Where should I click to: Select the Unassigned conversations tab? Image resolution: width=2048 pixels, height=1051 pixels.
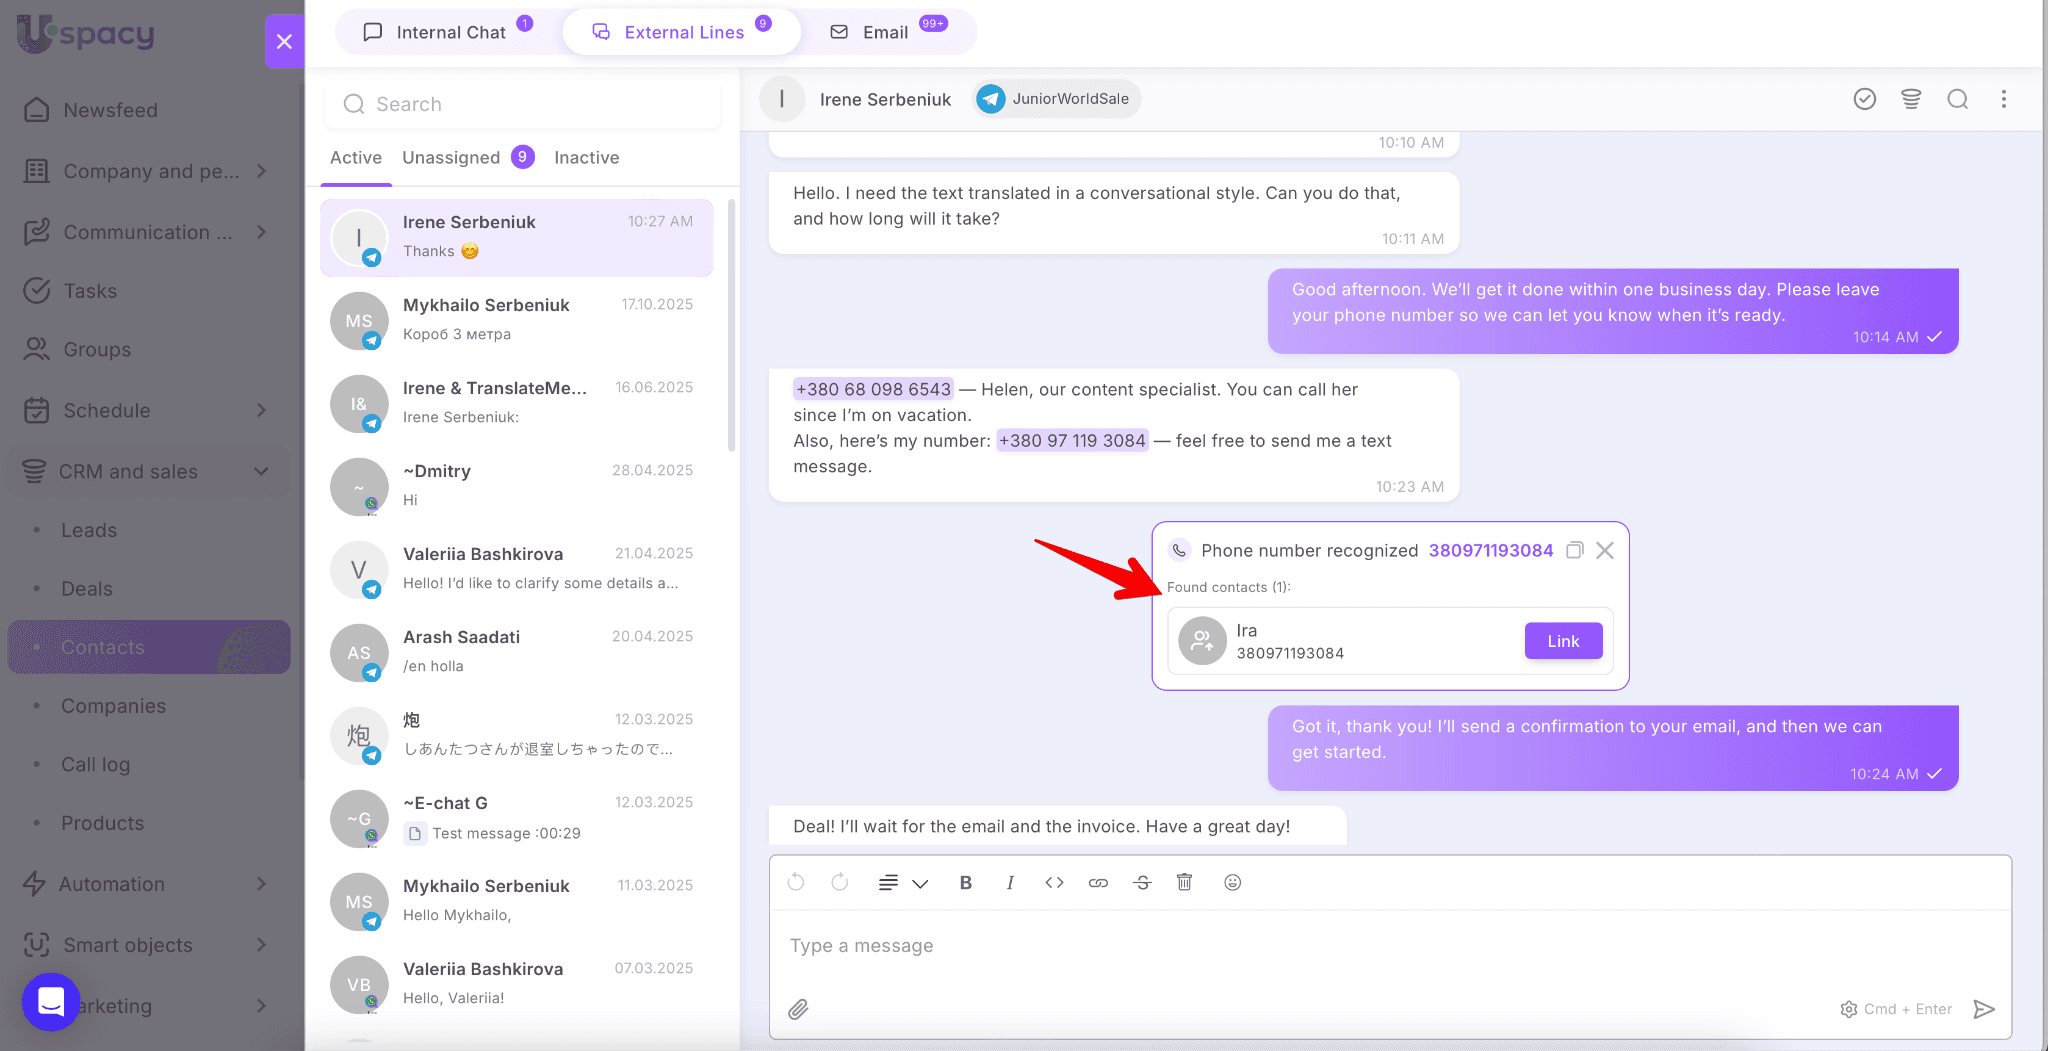click(x=451, y=157)
